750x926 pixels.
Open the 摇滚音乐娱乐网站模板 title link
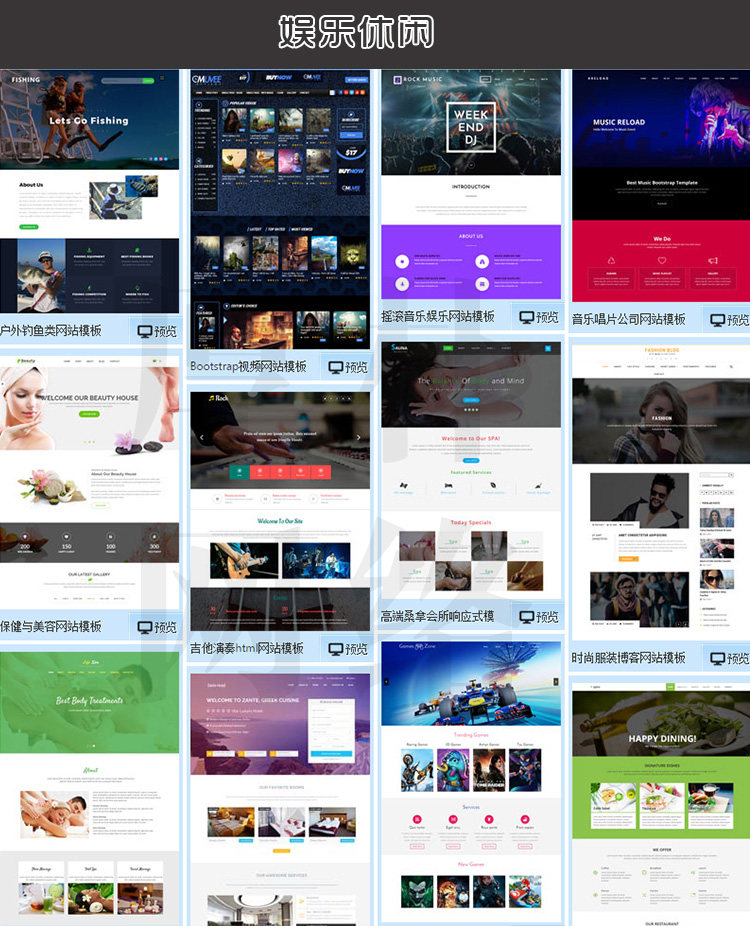point(438,317)
